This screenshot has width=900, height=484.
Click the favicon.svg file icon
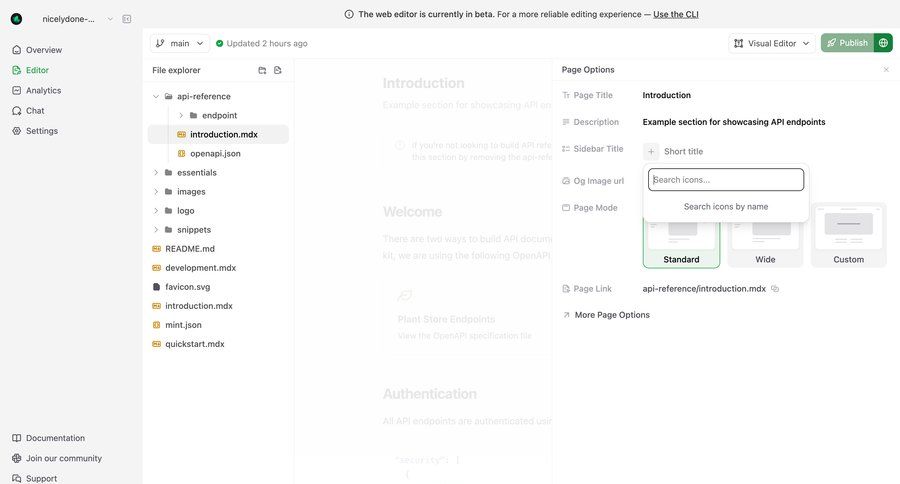pos(156,286)
